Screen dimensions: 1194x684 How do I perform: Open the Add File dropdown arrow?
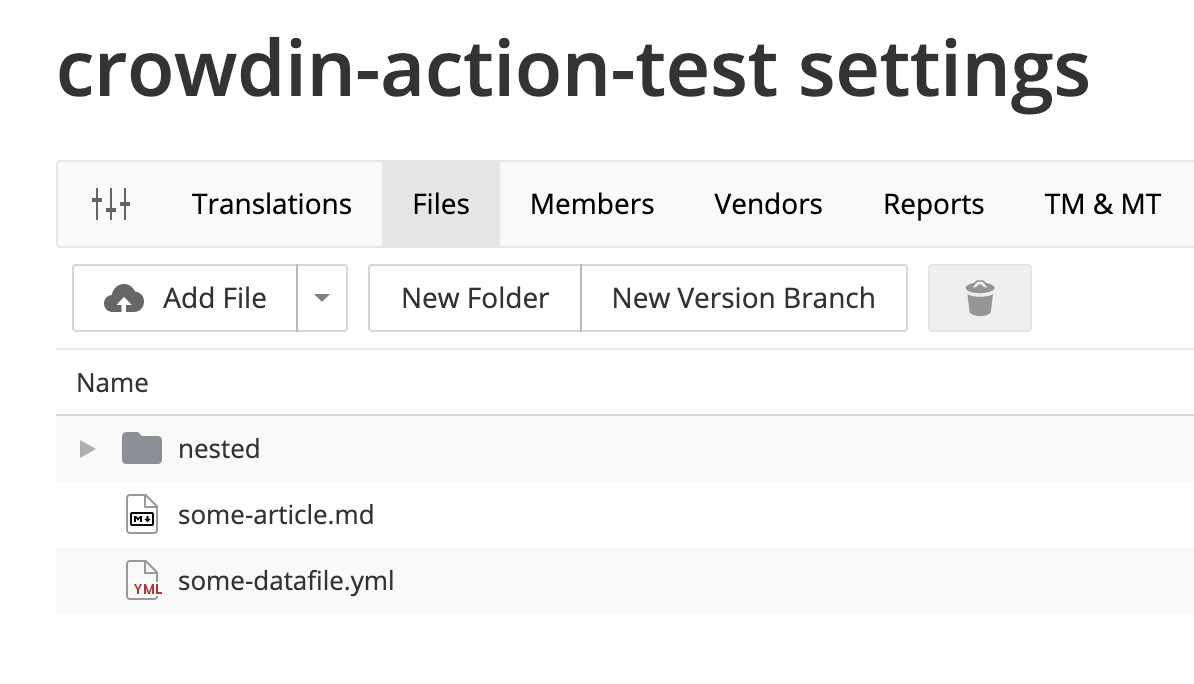click(322, 298)
